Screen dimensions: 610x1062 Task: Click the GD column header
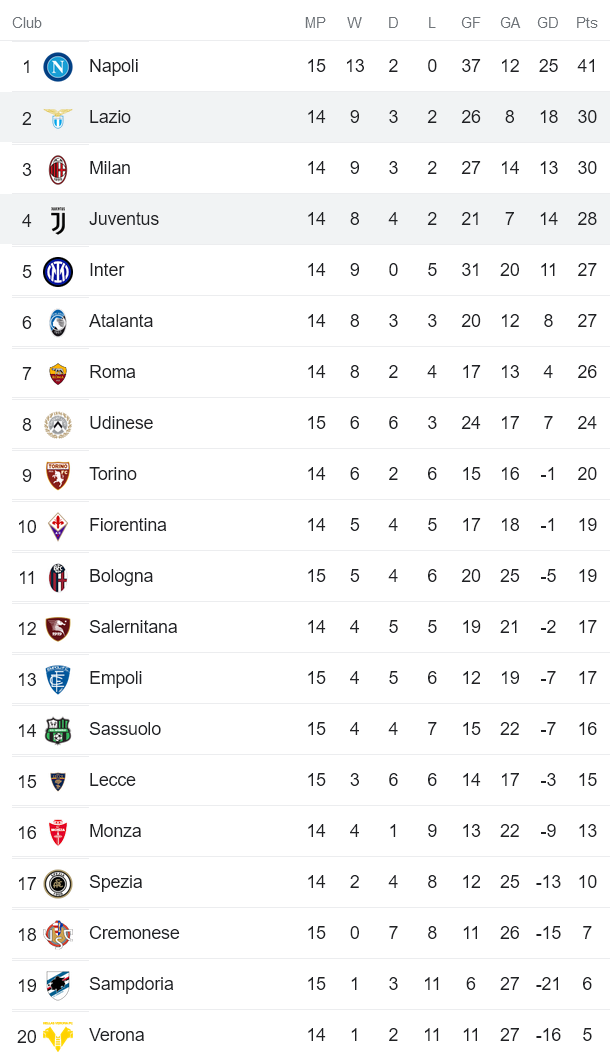click(548, 23)
